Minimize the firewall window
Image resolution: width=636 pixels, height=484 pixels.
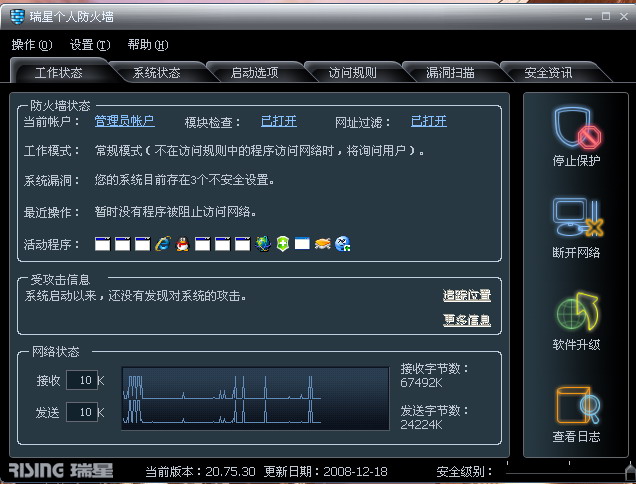click(x=589, y=17)
